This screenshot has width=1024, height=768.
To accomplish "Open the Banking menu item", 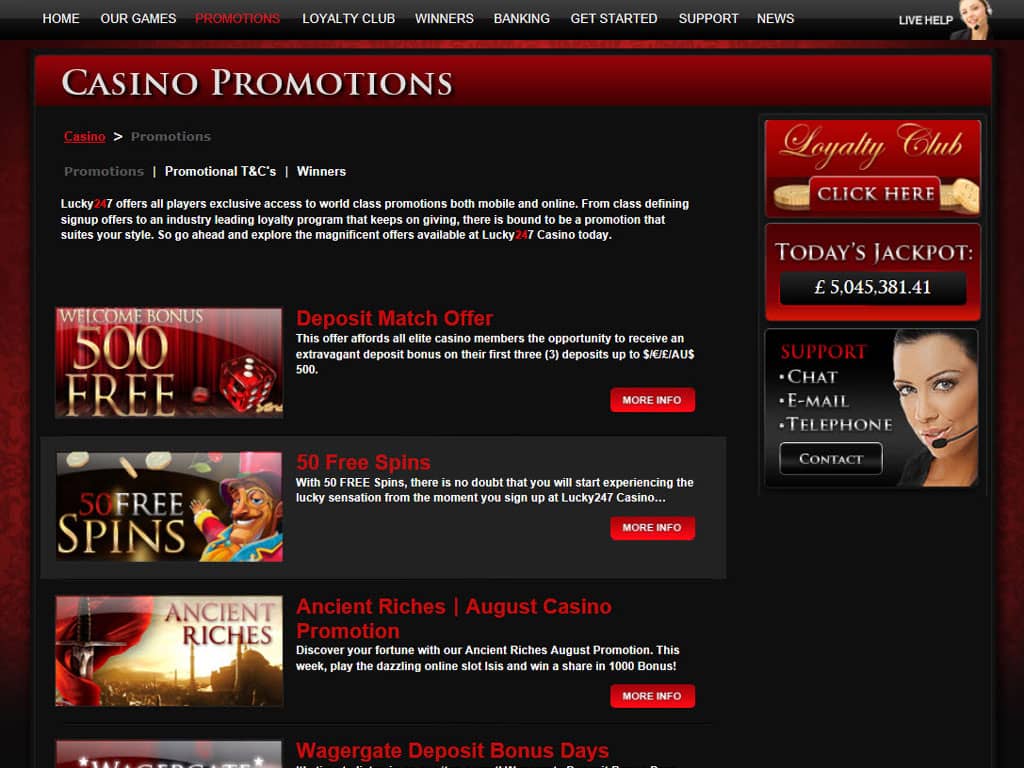I will click(521, 19).
